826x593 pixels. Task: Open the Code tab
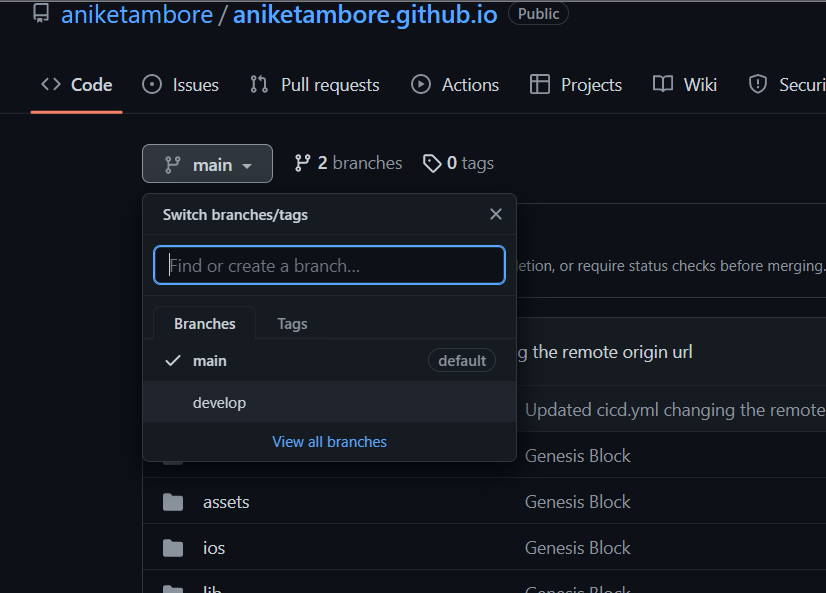(77, 85)
